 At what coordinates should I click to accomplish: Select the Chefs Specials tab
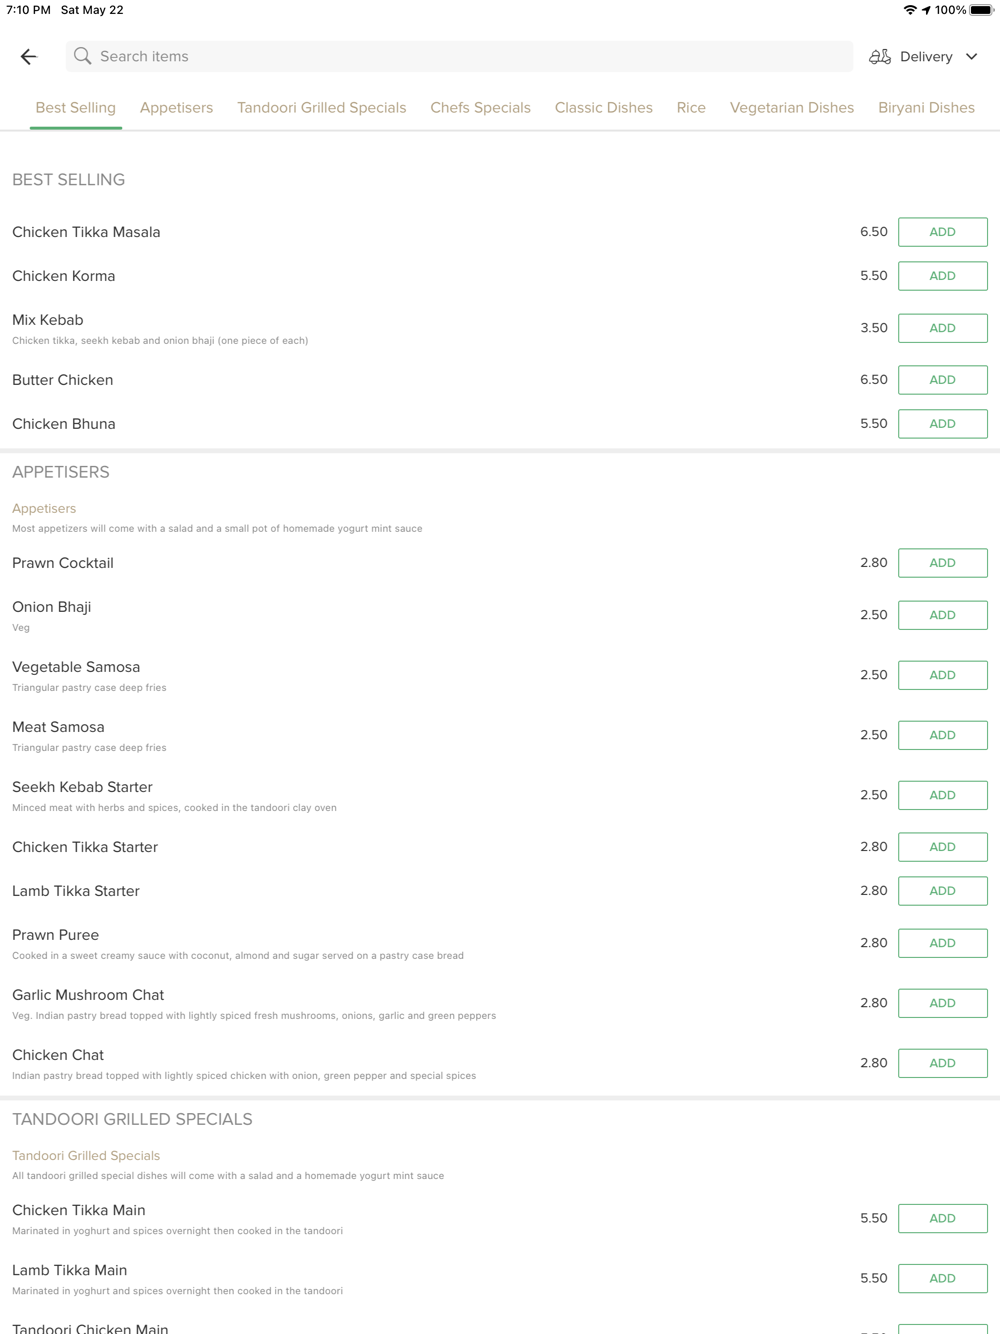(x=480, y=108)
